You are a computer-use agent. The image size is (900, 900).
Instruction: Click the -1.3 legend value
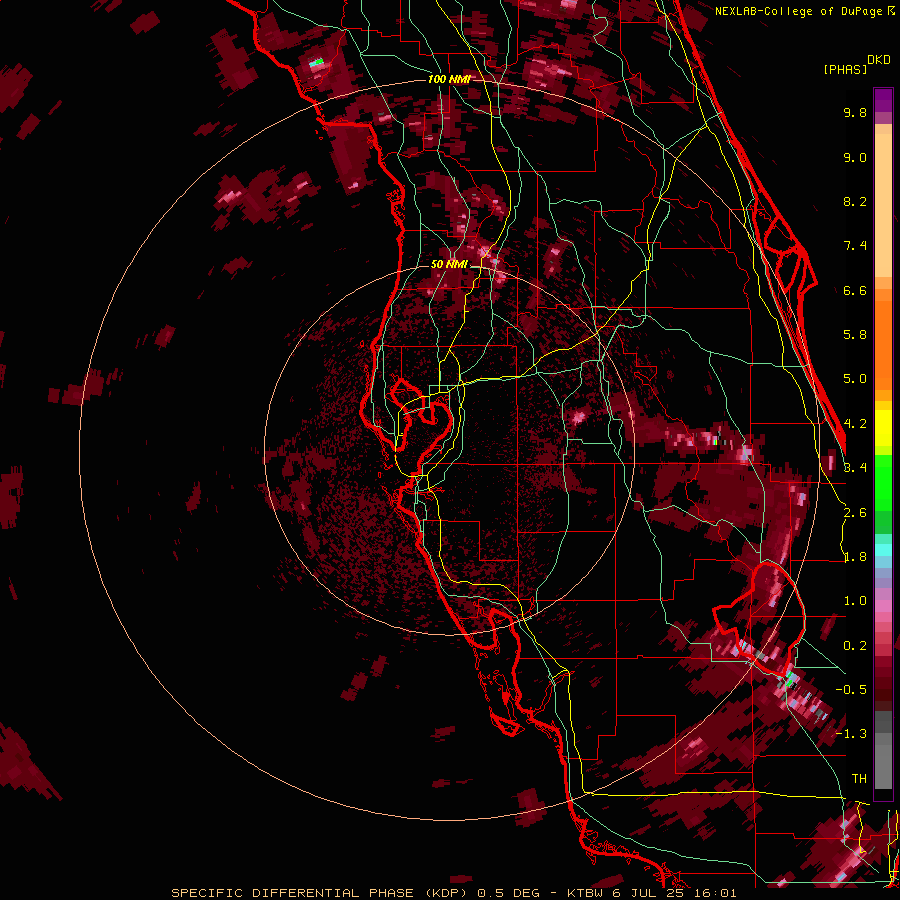click(x=851, y=734)
